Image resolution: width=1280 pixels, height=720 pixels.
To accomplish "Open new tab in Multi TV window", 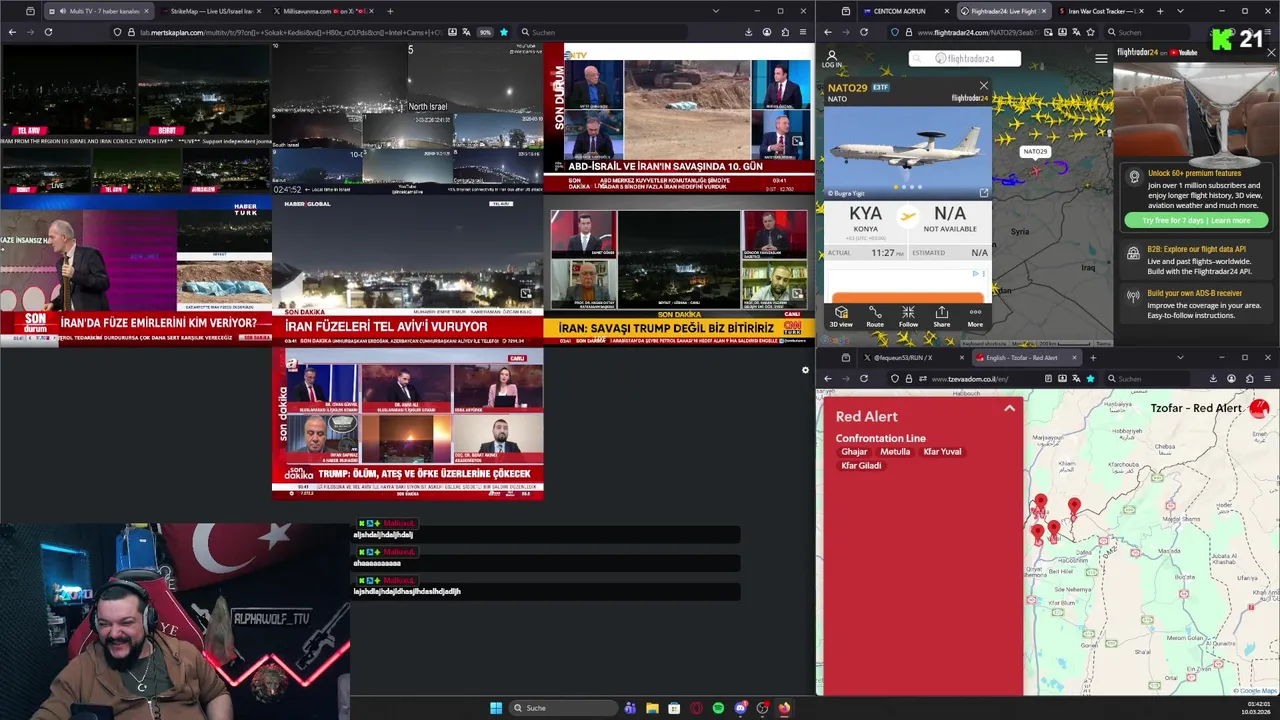I will pos(390,11).
